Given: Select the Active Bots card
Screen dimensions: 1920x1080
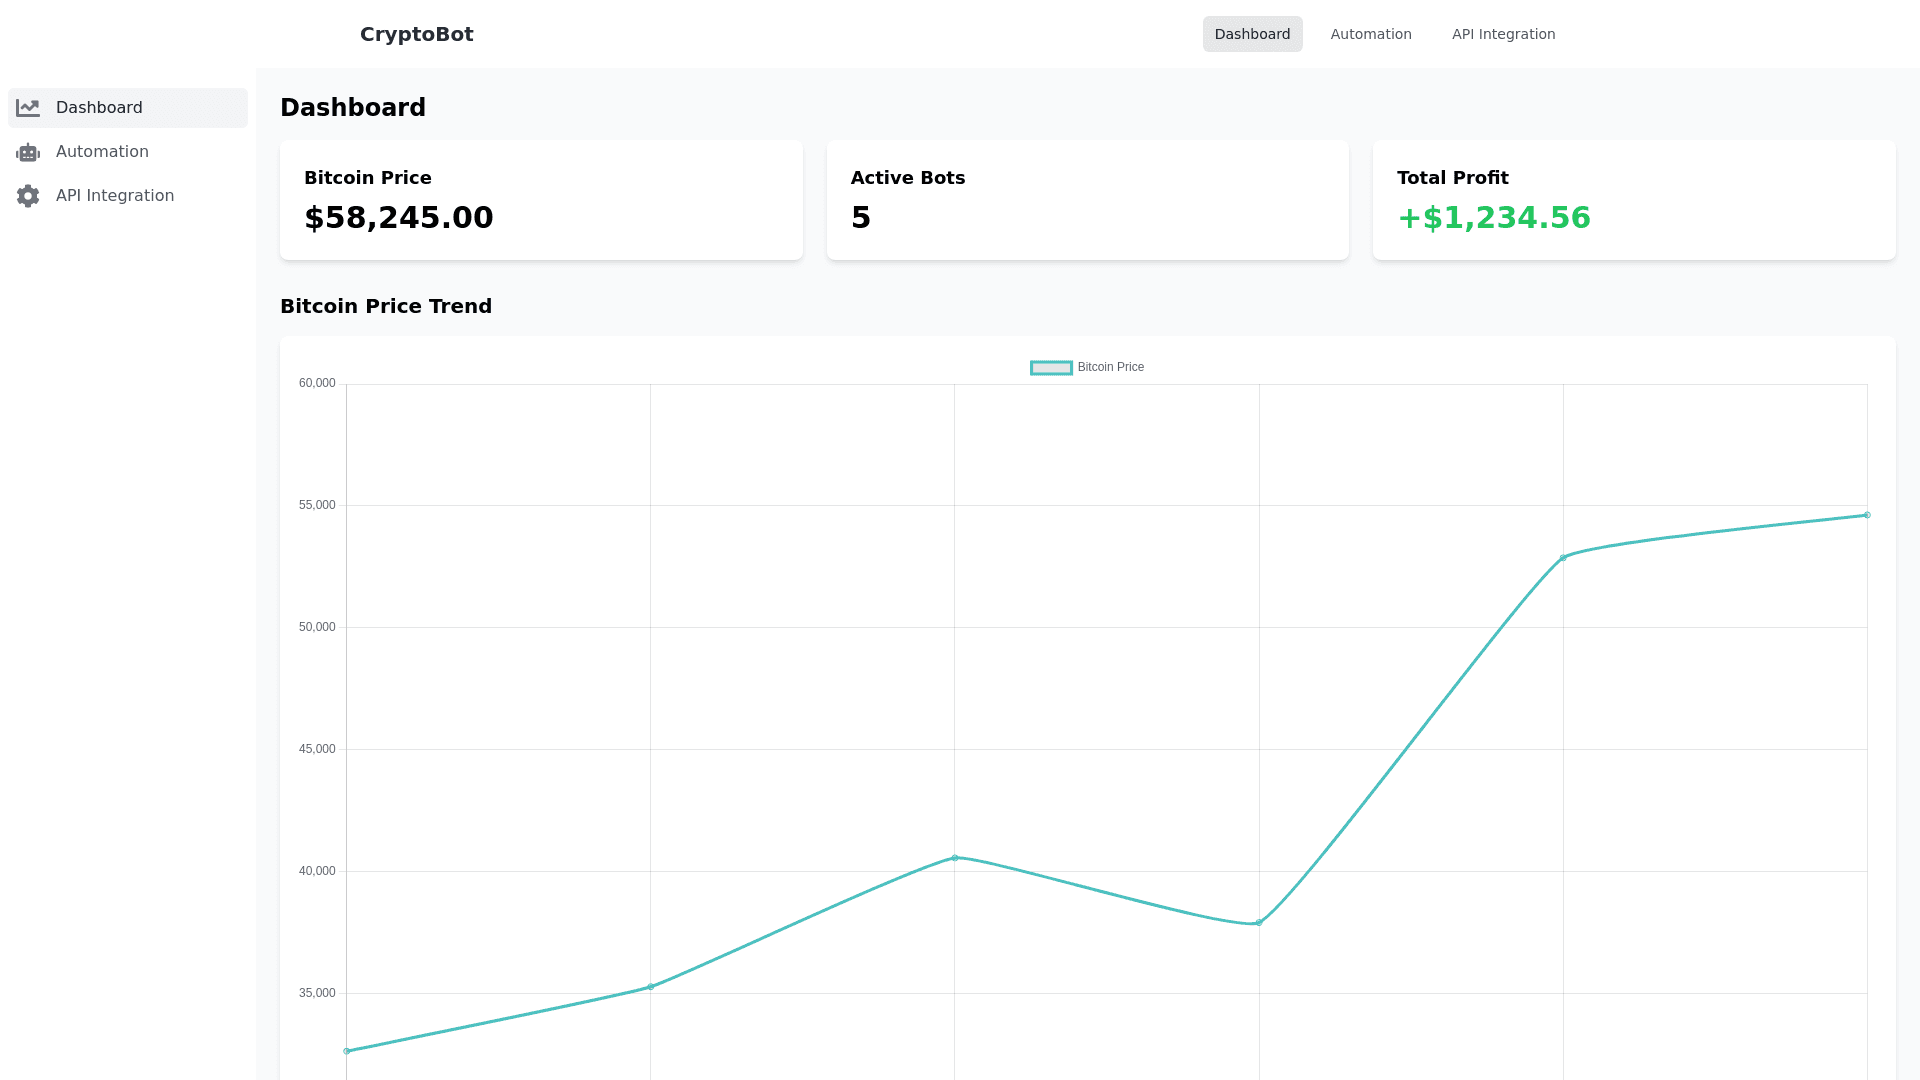Looking at the screenshot, I should [x=1087, y=200].
